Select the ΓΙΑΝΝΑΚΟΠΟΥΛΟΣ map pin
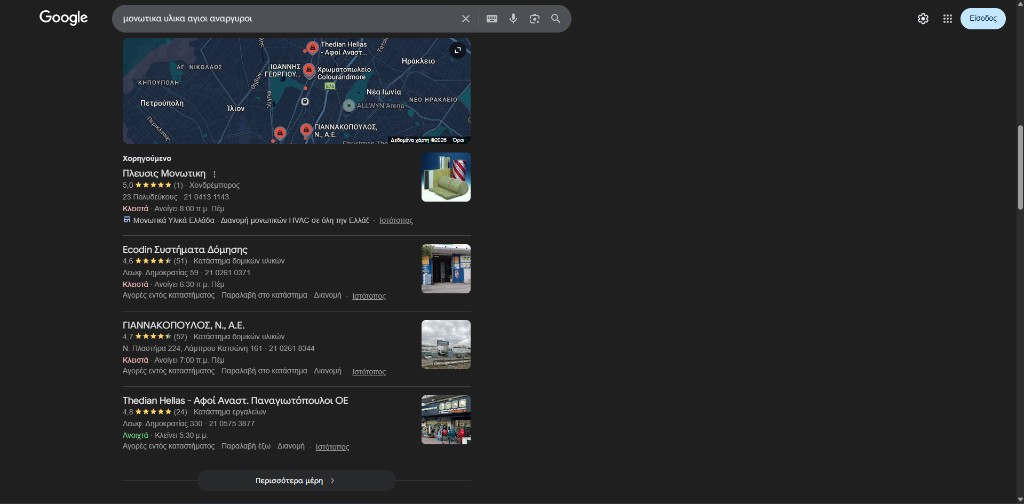This screenshot has height=504, width=1024. (x=306, y=131)
